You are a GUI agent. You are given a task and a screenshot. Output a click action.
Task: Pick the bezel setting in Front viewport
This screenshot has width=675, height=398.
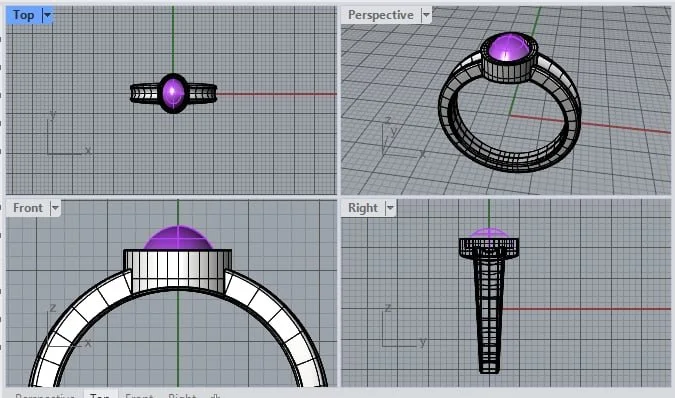point(177,270)
